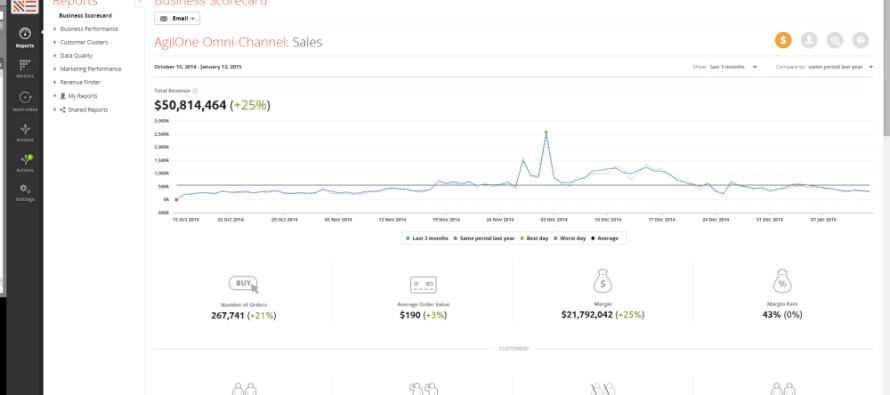
Task: Open the Settings gears icon
Action: (24, 192)
